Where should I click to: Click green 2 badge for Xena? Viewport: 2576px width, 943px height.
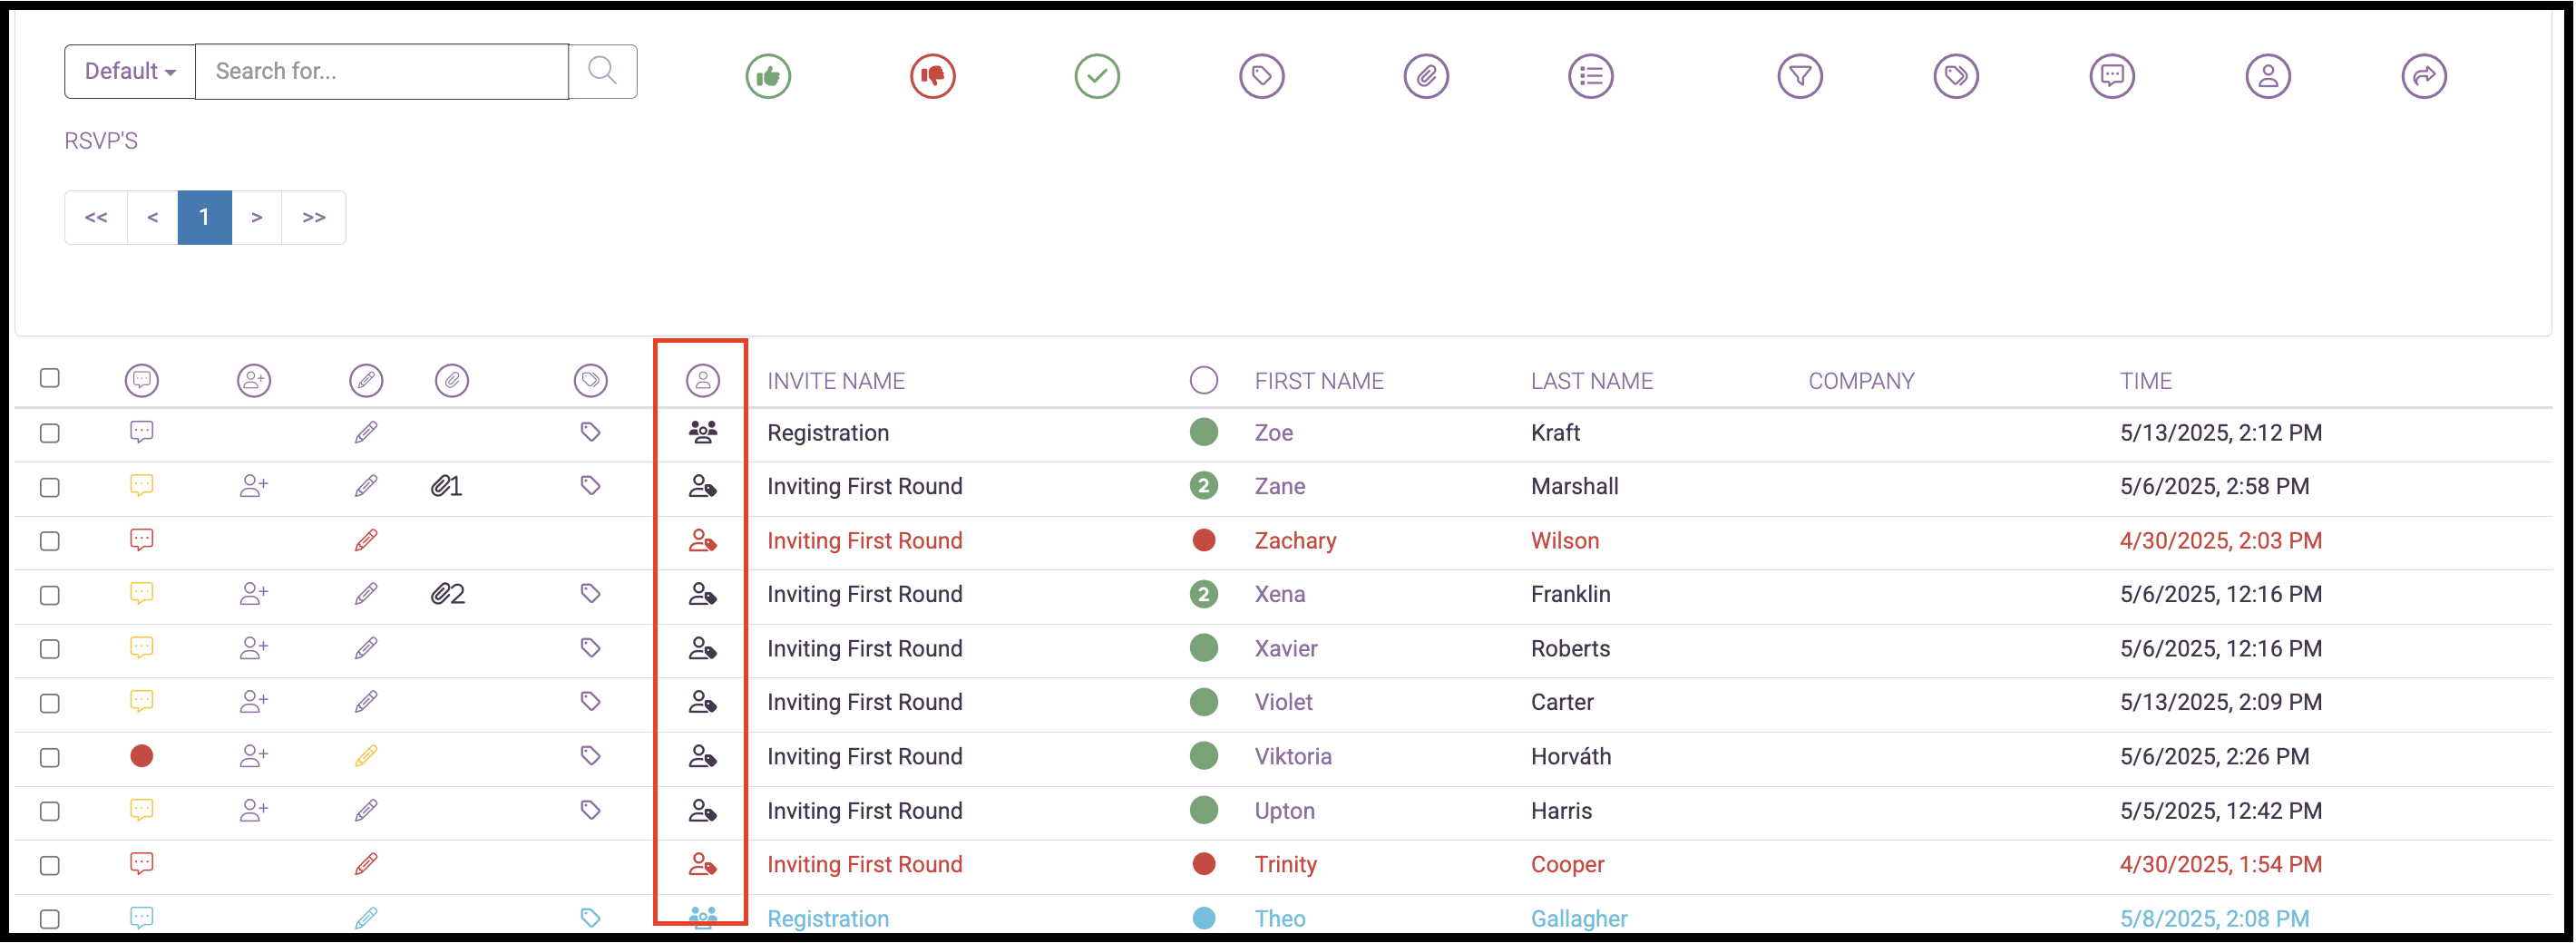pyautogui.click(x=1204, y=594)
